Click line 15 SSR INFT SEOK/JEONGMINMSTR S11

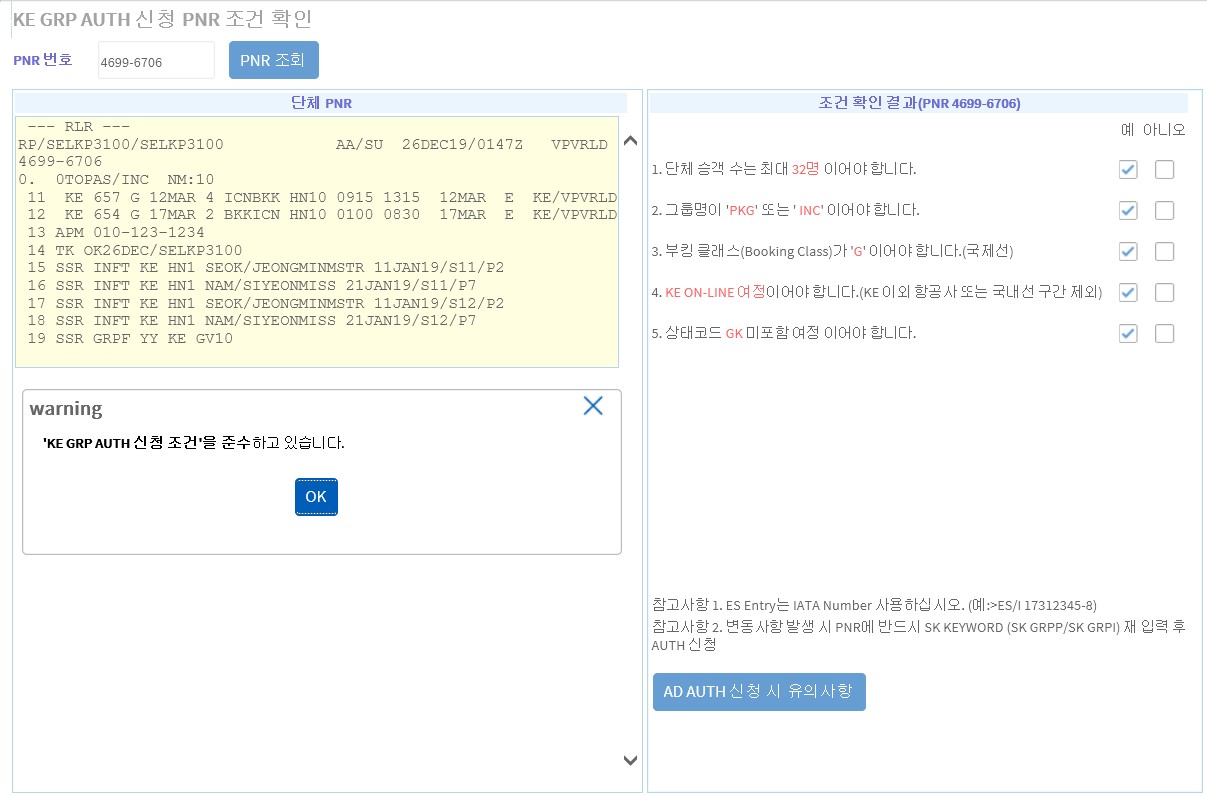click(x=266, y=268)
